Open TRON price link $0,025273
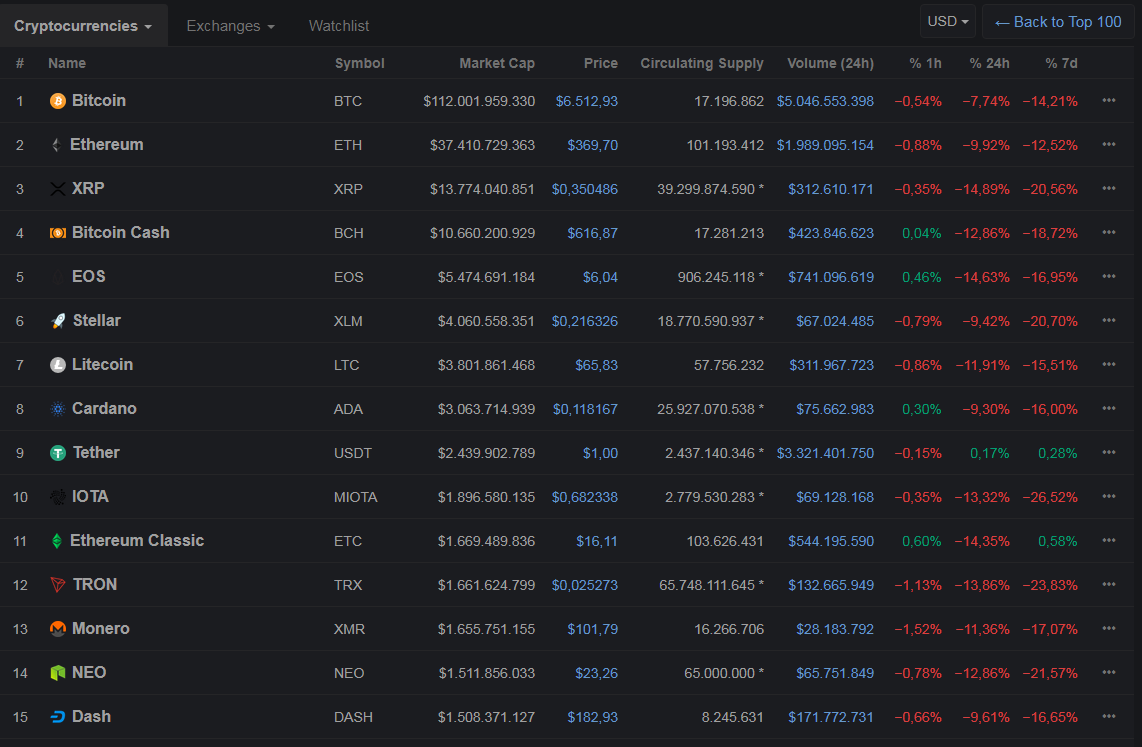The height and width of the screenshot is (747, 1142). 585,585
